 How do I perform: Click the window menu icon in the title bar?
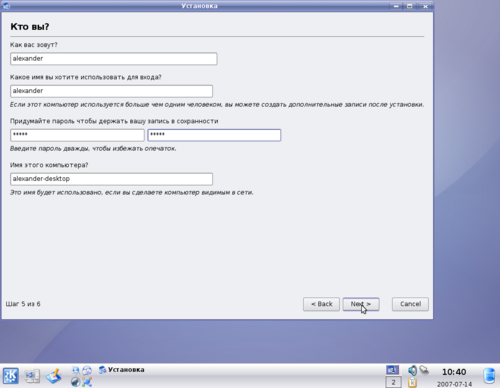click(6, 6)
